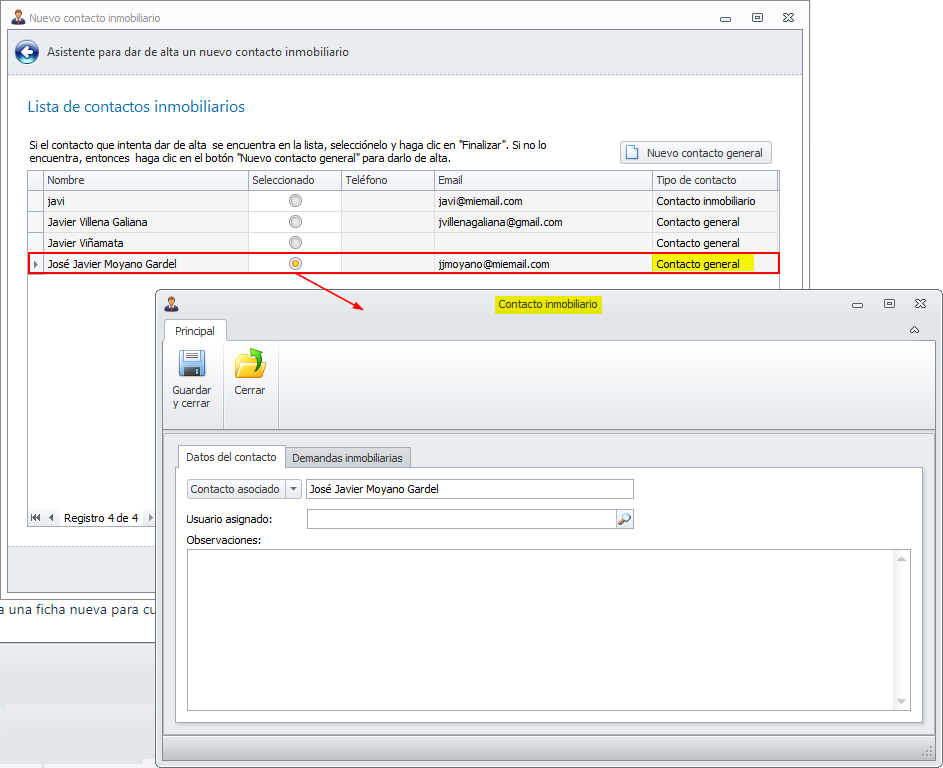943x768 pixels.
Task: Click magnifier icon beside Usuario asignado
Action: 625,519
